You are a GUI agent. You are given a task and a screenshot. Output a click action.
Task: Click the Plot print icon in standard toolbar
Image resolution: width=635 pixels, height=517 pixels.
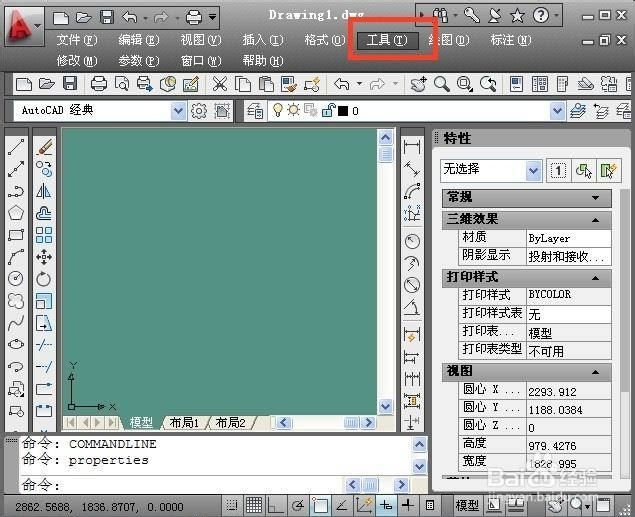click(98, 84)
